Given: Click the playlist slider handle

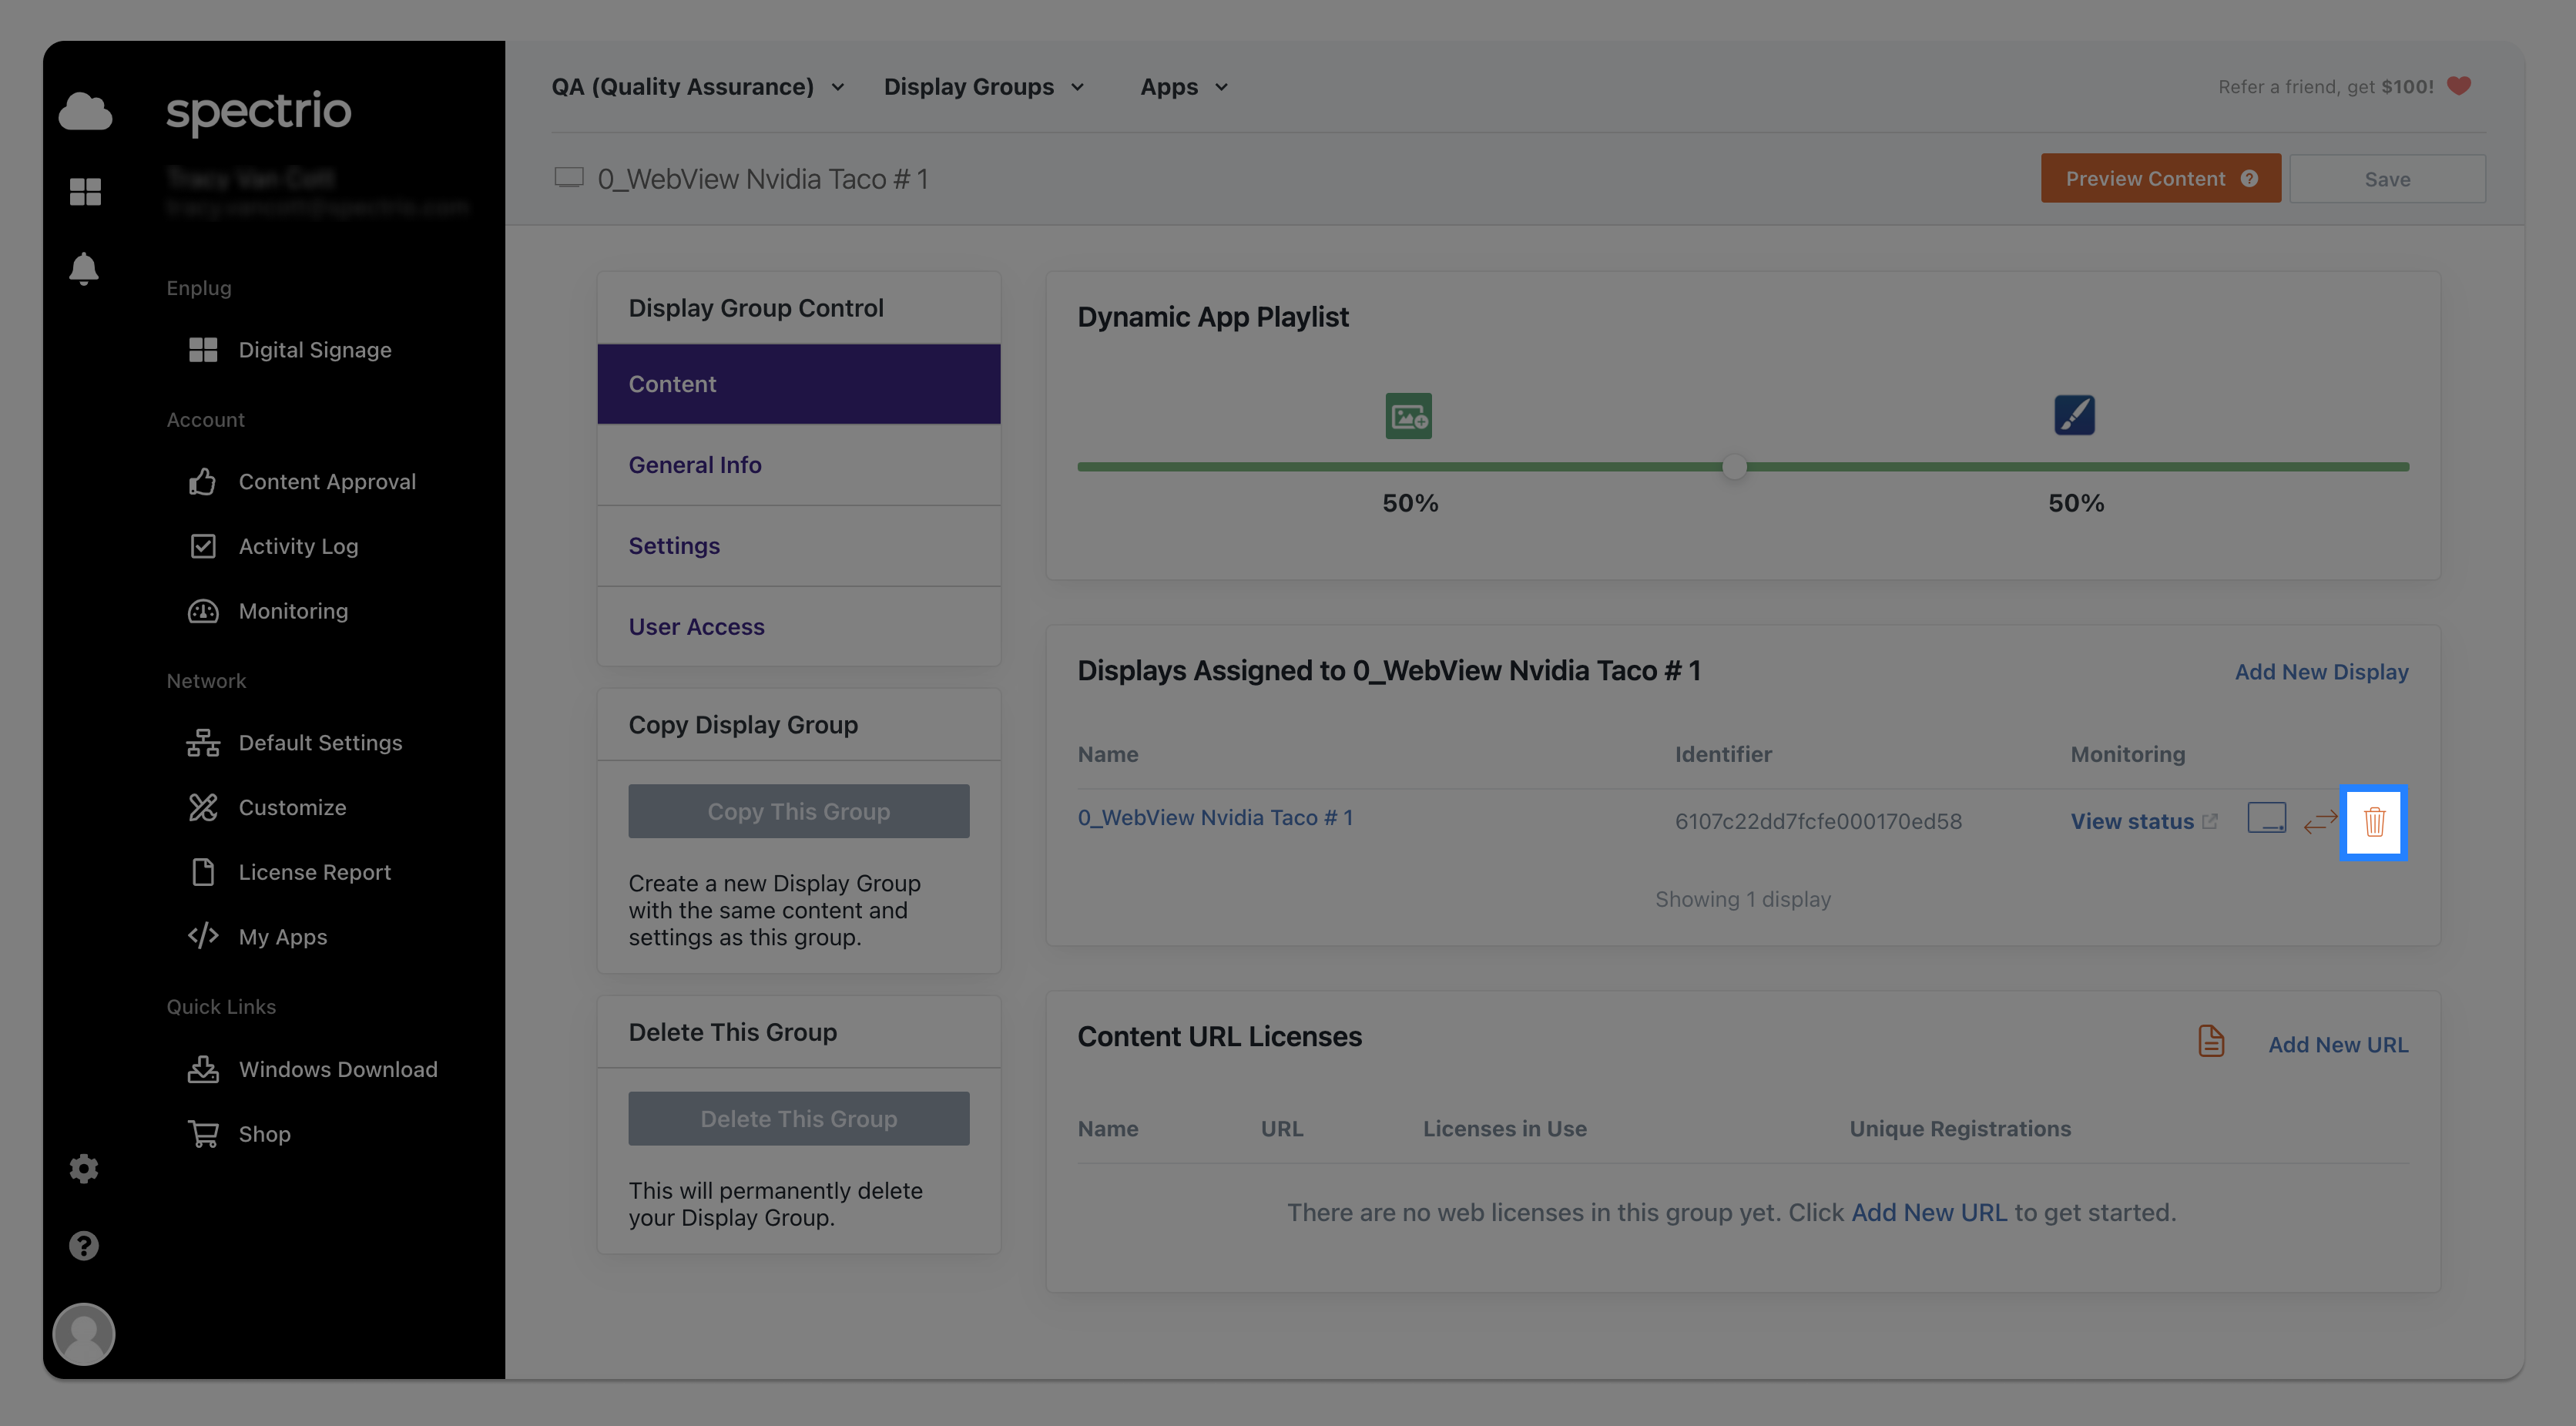Looking at the screenshot, I should [1734, 467].
